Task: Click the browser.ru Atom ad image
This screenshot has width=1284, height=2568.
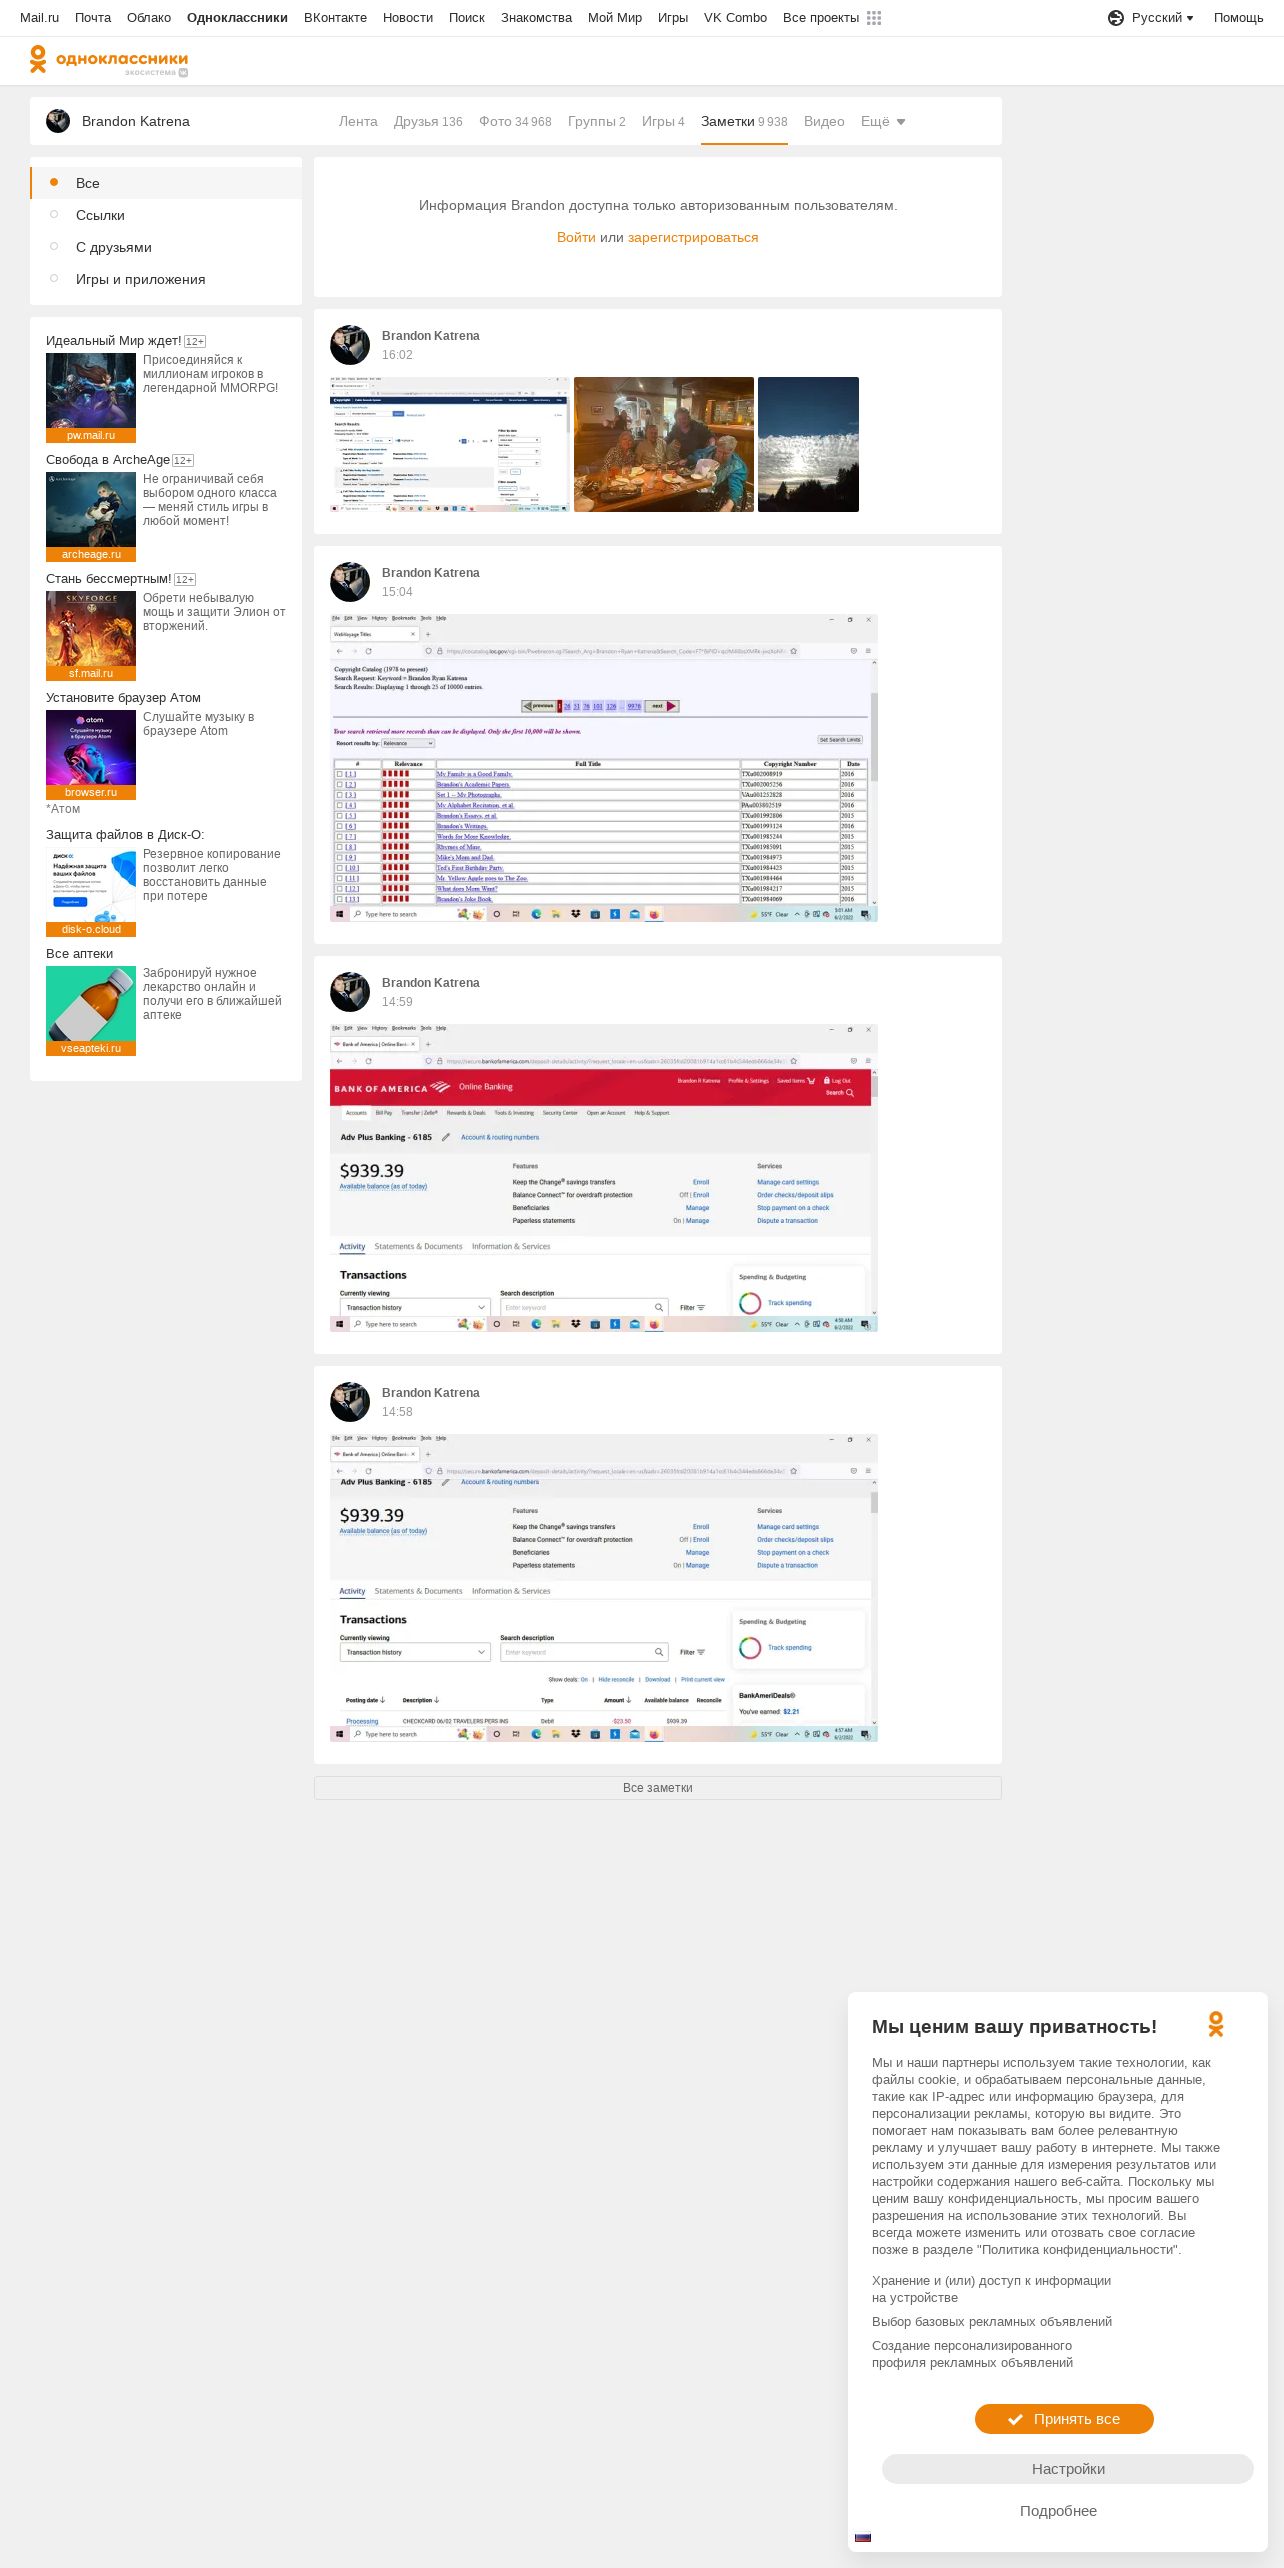Action: [x=91, y=755]
